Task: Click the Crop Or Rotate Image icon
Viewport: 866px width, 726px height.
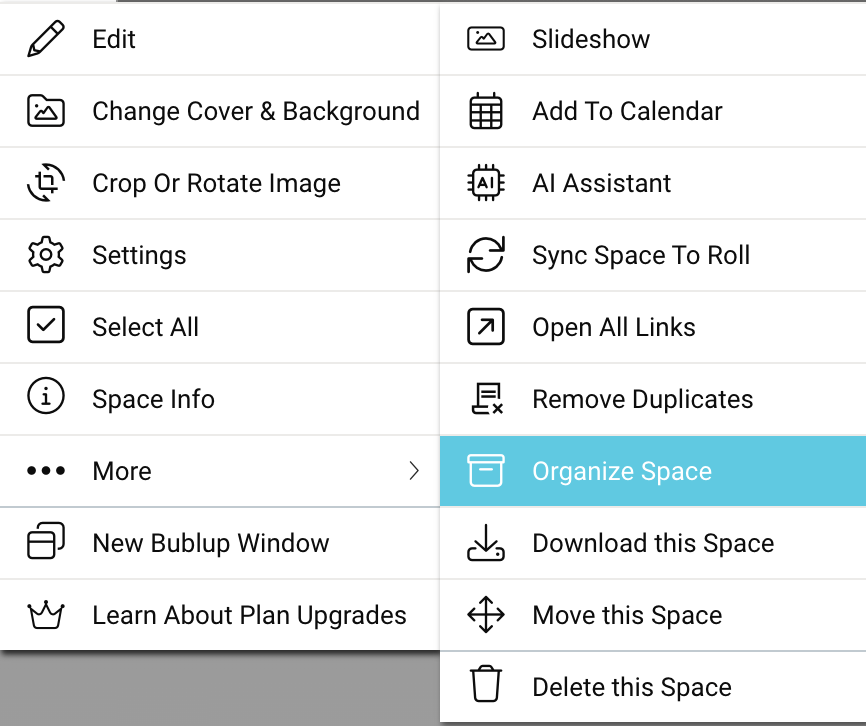Action: [45, 183]
